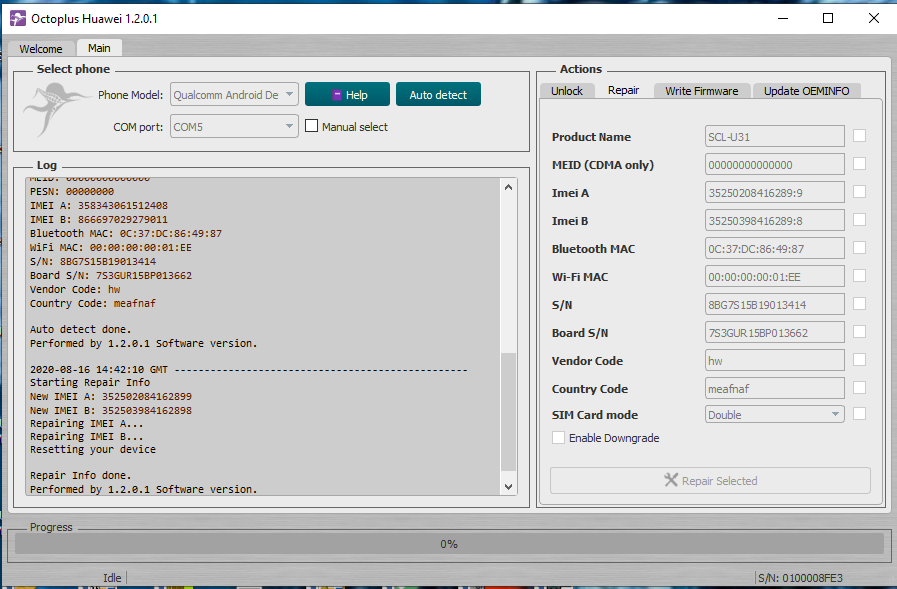Tick the Product Name checkbox
This screenshot has height=589, width=897.
tap(859, 136)
